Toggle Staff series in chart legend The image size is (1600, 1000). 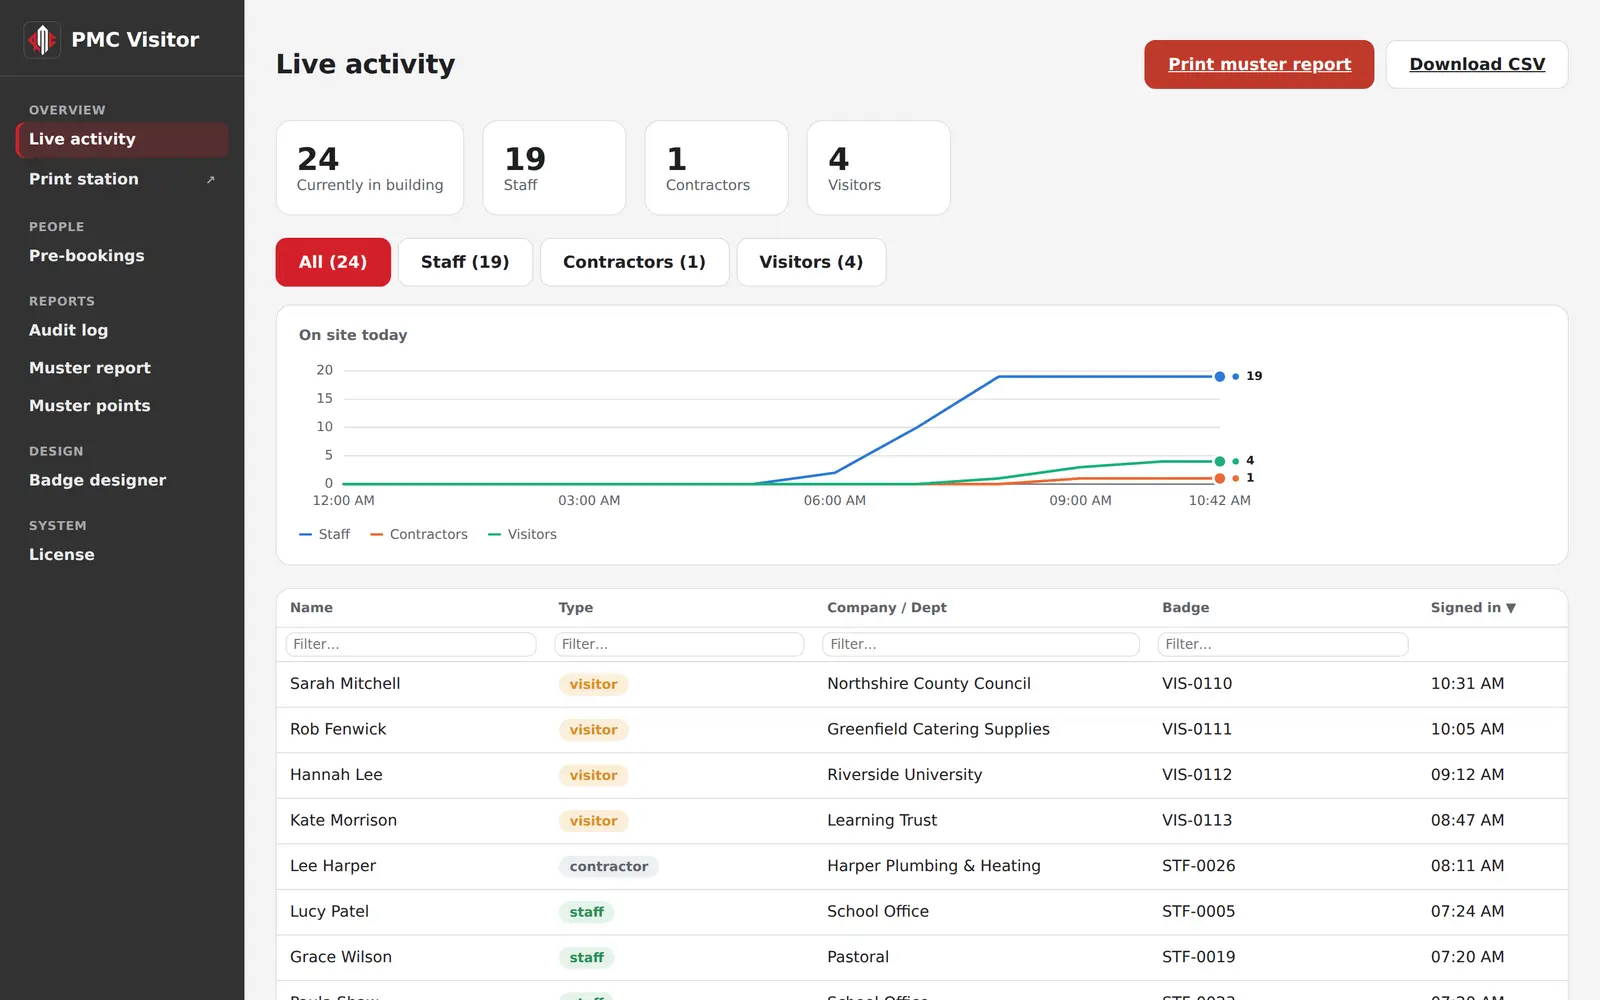tap(325, 535)
